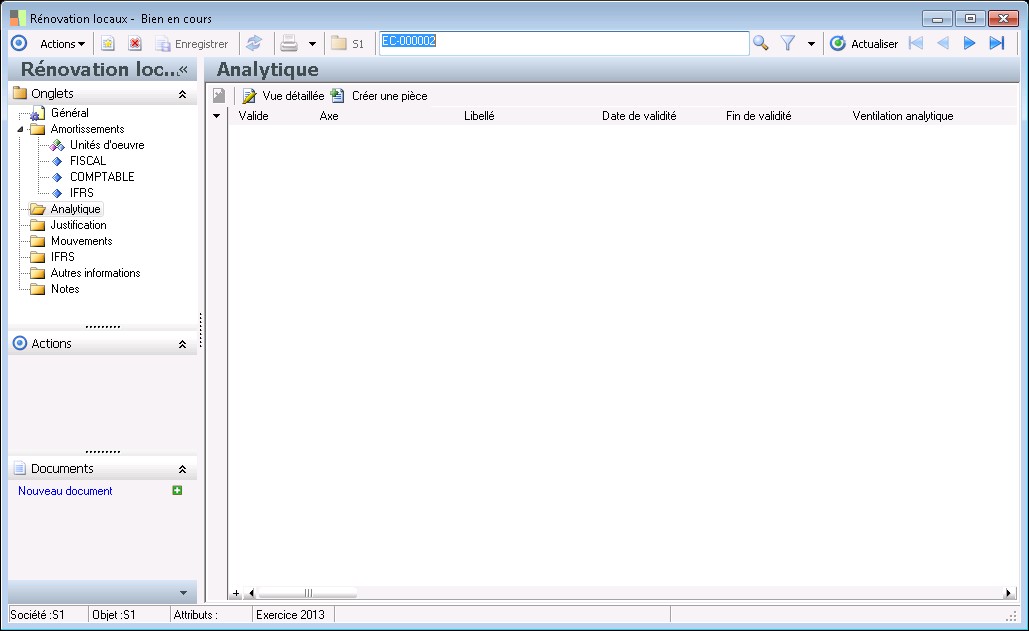Screen dimensions: 1029x631
Task: Select Général in the tree
Action: click(70, 113)
